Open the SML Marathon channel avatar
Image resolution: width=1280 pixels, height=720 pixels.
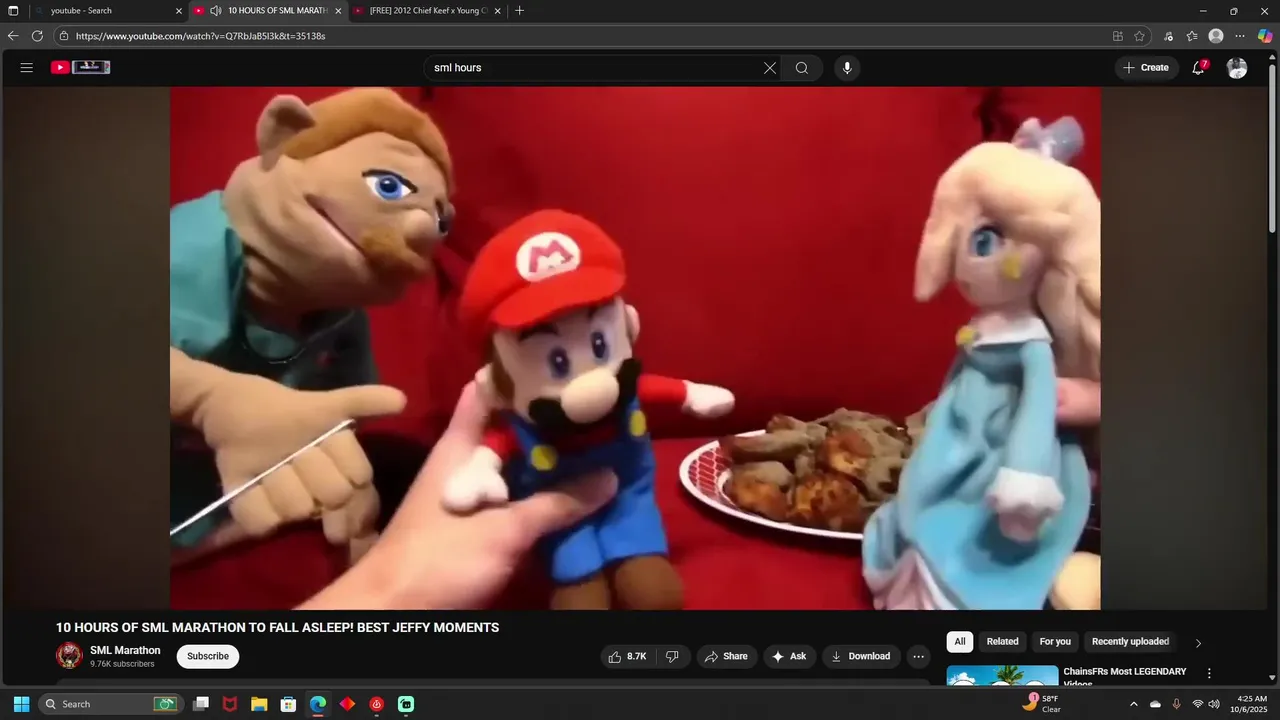[69, 656]
